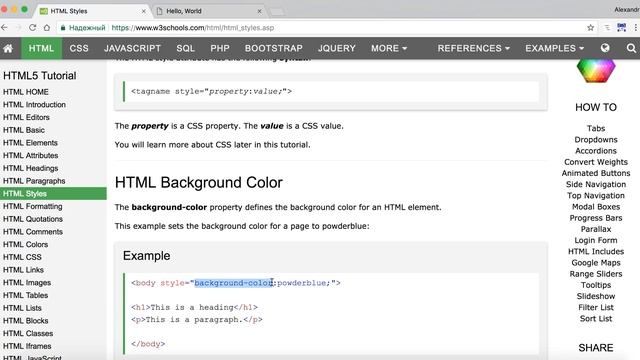Open HTML Colors in sidebar
640x360 pixels.
click(x=25, y=244)
